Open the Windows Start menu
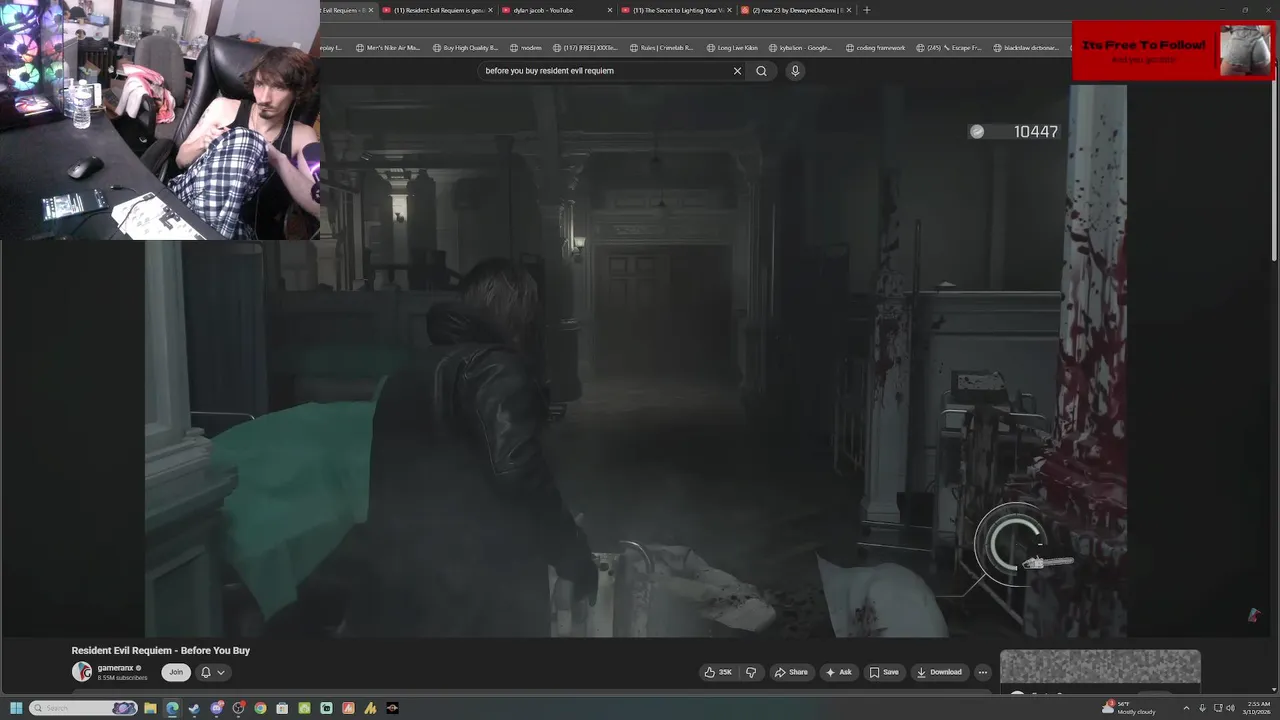1280x720 pixels. pos(16,708)
